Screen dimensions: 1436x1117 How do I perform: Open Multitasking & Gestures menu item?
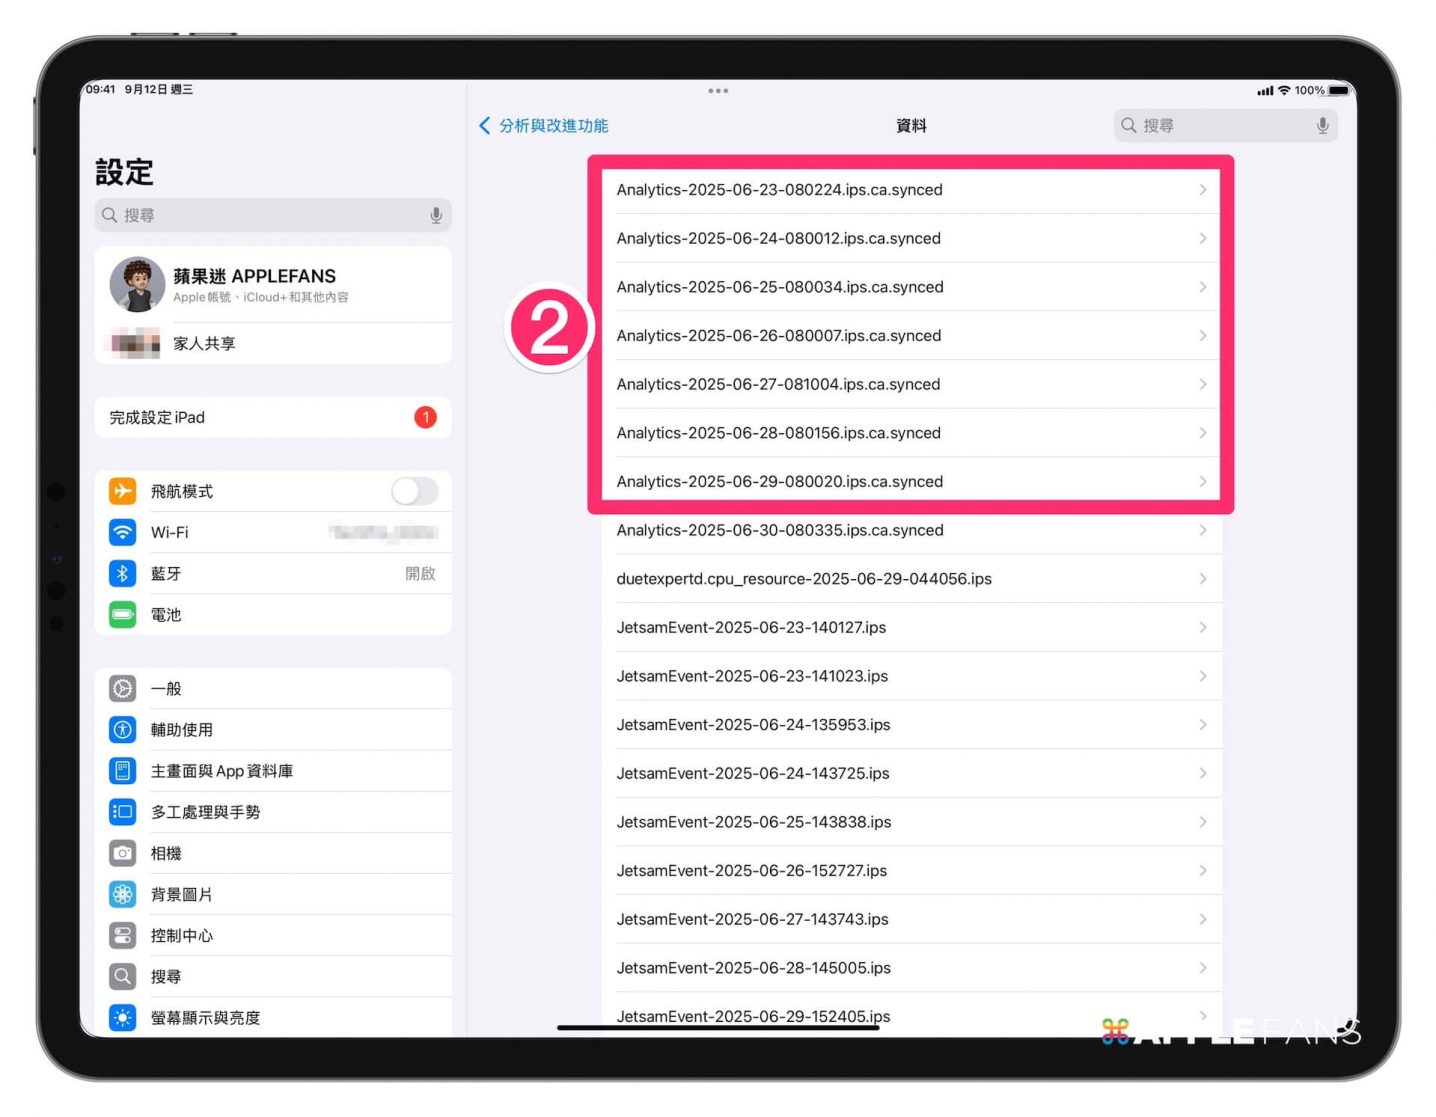pyautogui.click(x=205, y=812)
